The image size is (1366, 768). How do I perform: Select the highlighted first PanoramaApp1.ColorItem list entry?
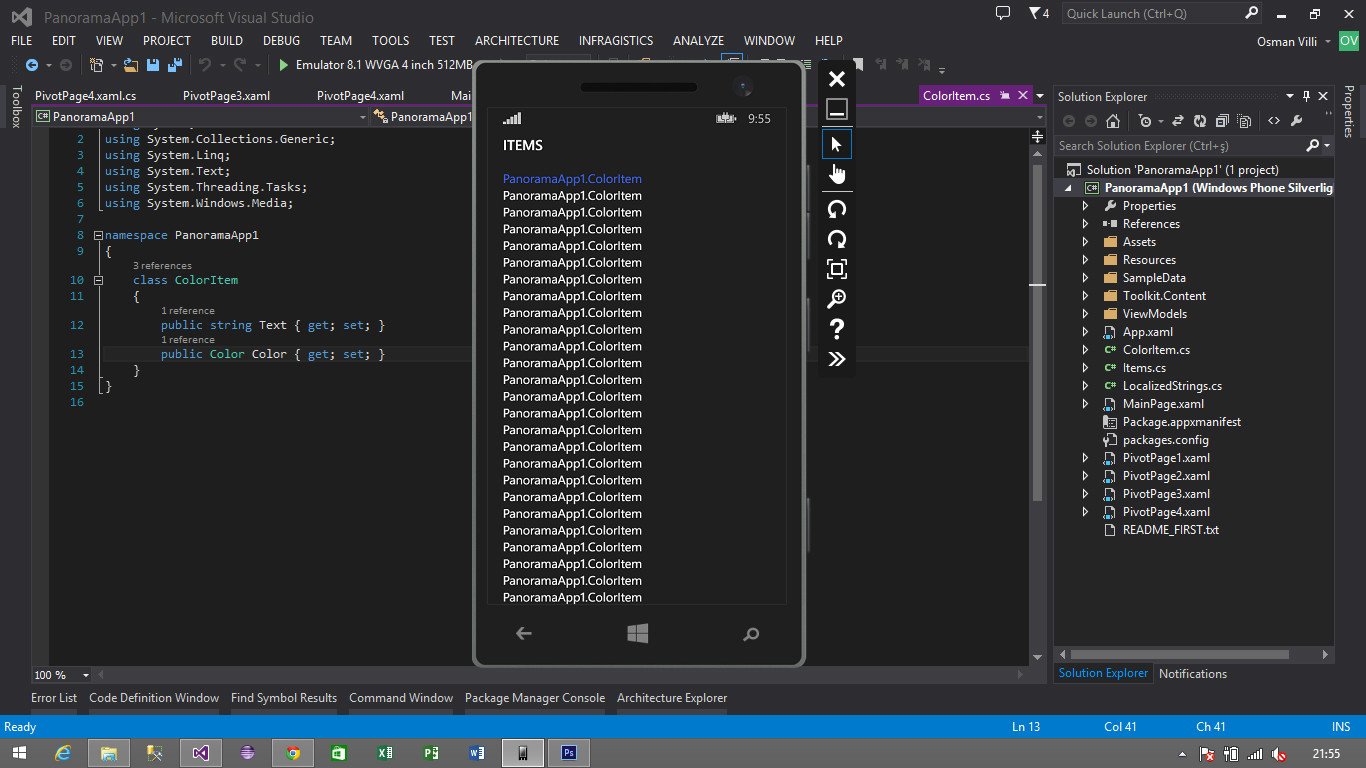572,179
